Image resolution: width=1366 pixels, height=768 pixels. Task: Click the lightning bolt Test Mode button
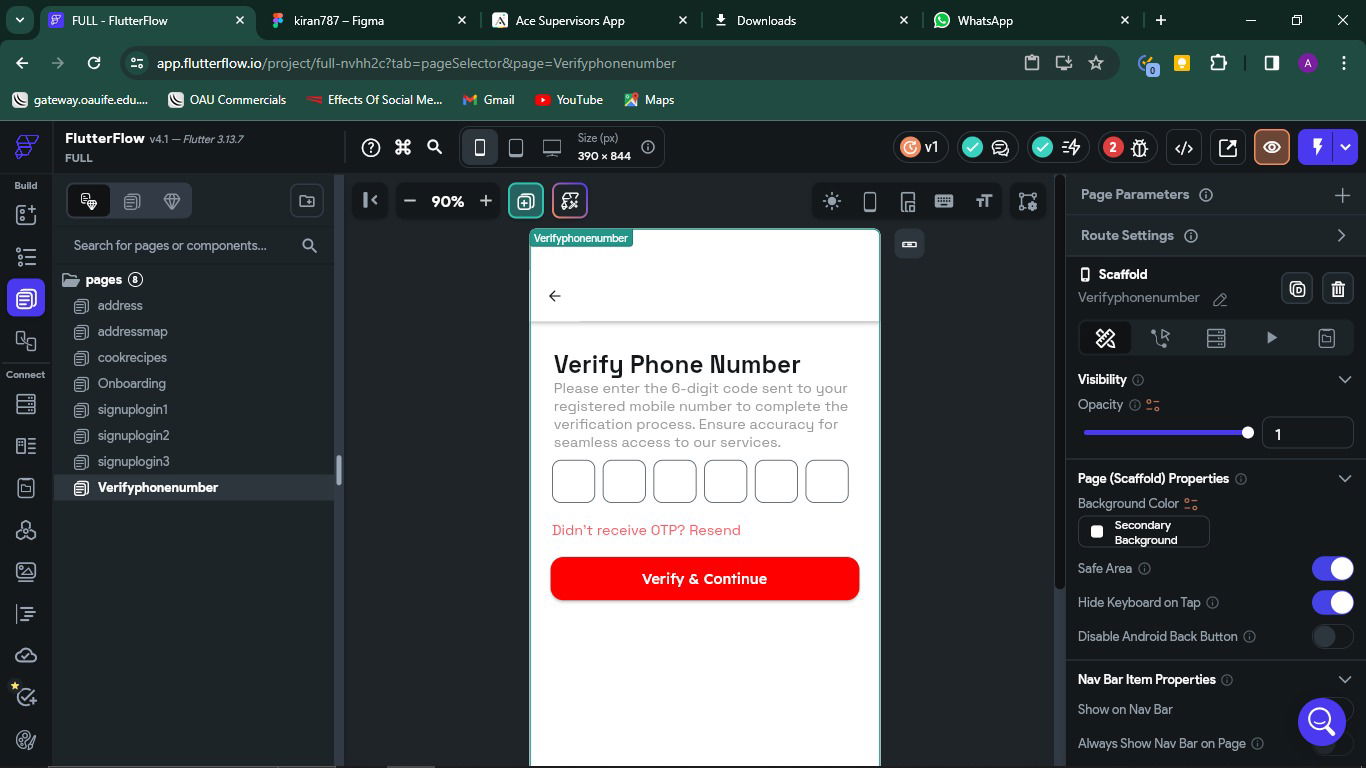tap(1317, 147)
